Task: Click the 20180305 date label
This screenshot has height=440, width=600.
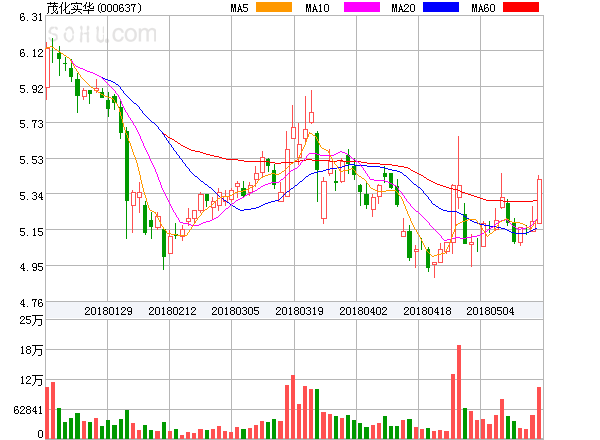Action: (x=235, y=311)
